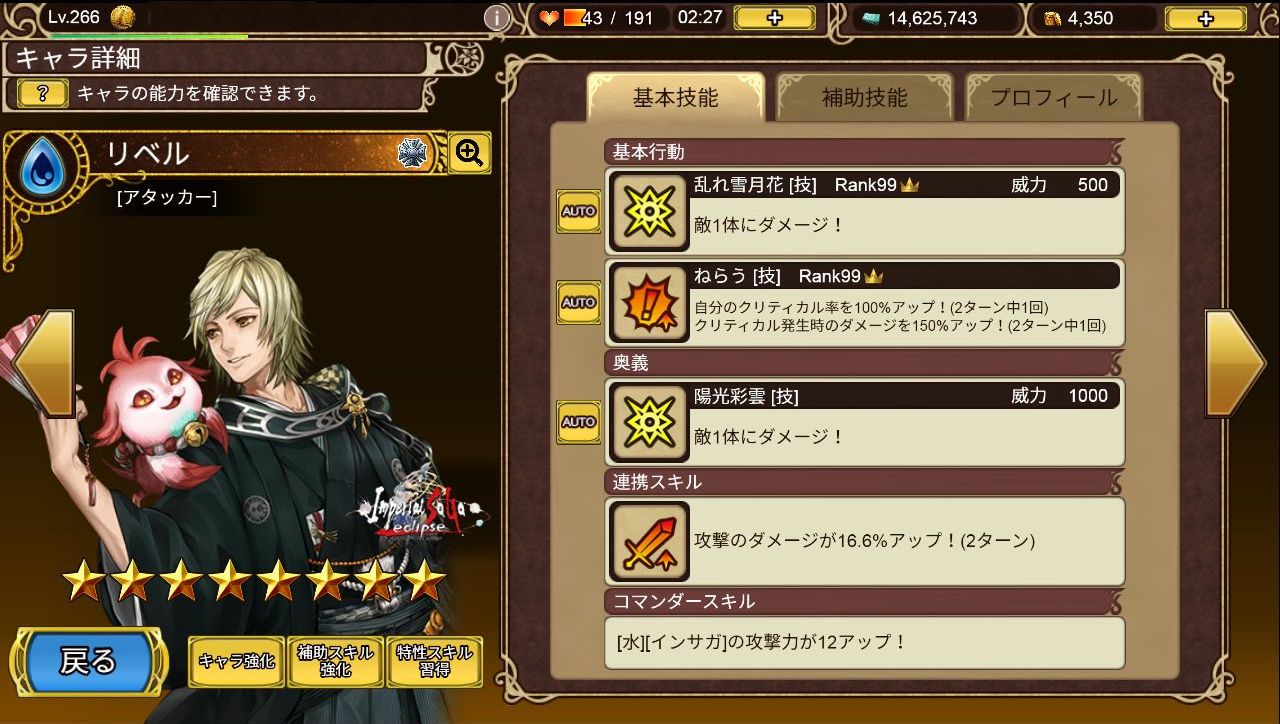The image size is (1280, 724).
Task: Click the 戻る back button
Action: [x=88, y=661]
